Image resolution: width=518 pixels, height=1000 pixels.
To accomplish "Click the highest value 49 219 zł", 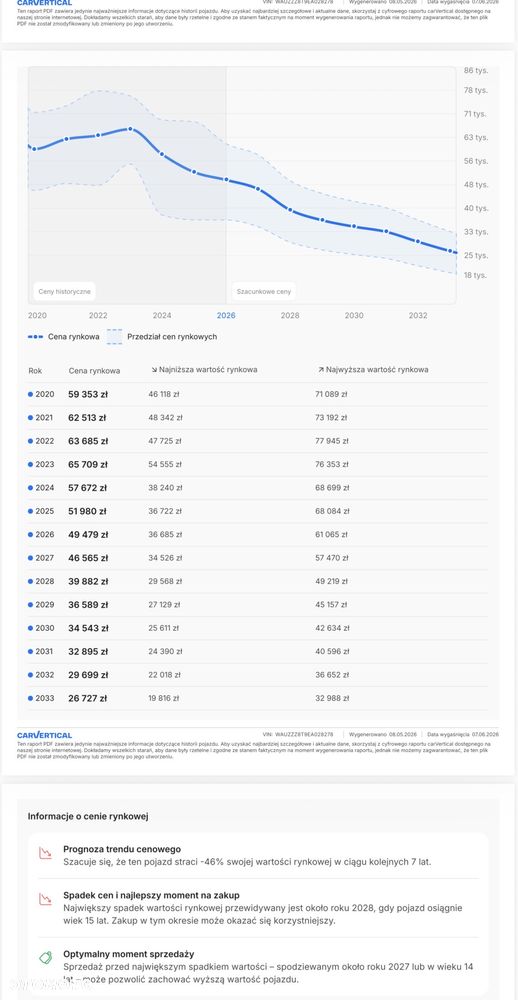I will click(332, 582).
